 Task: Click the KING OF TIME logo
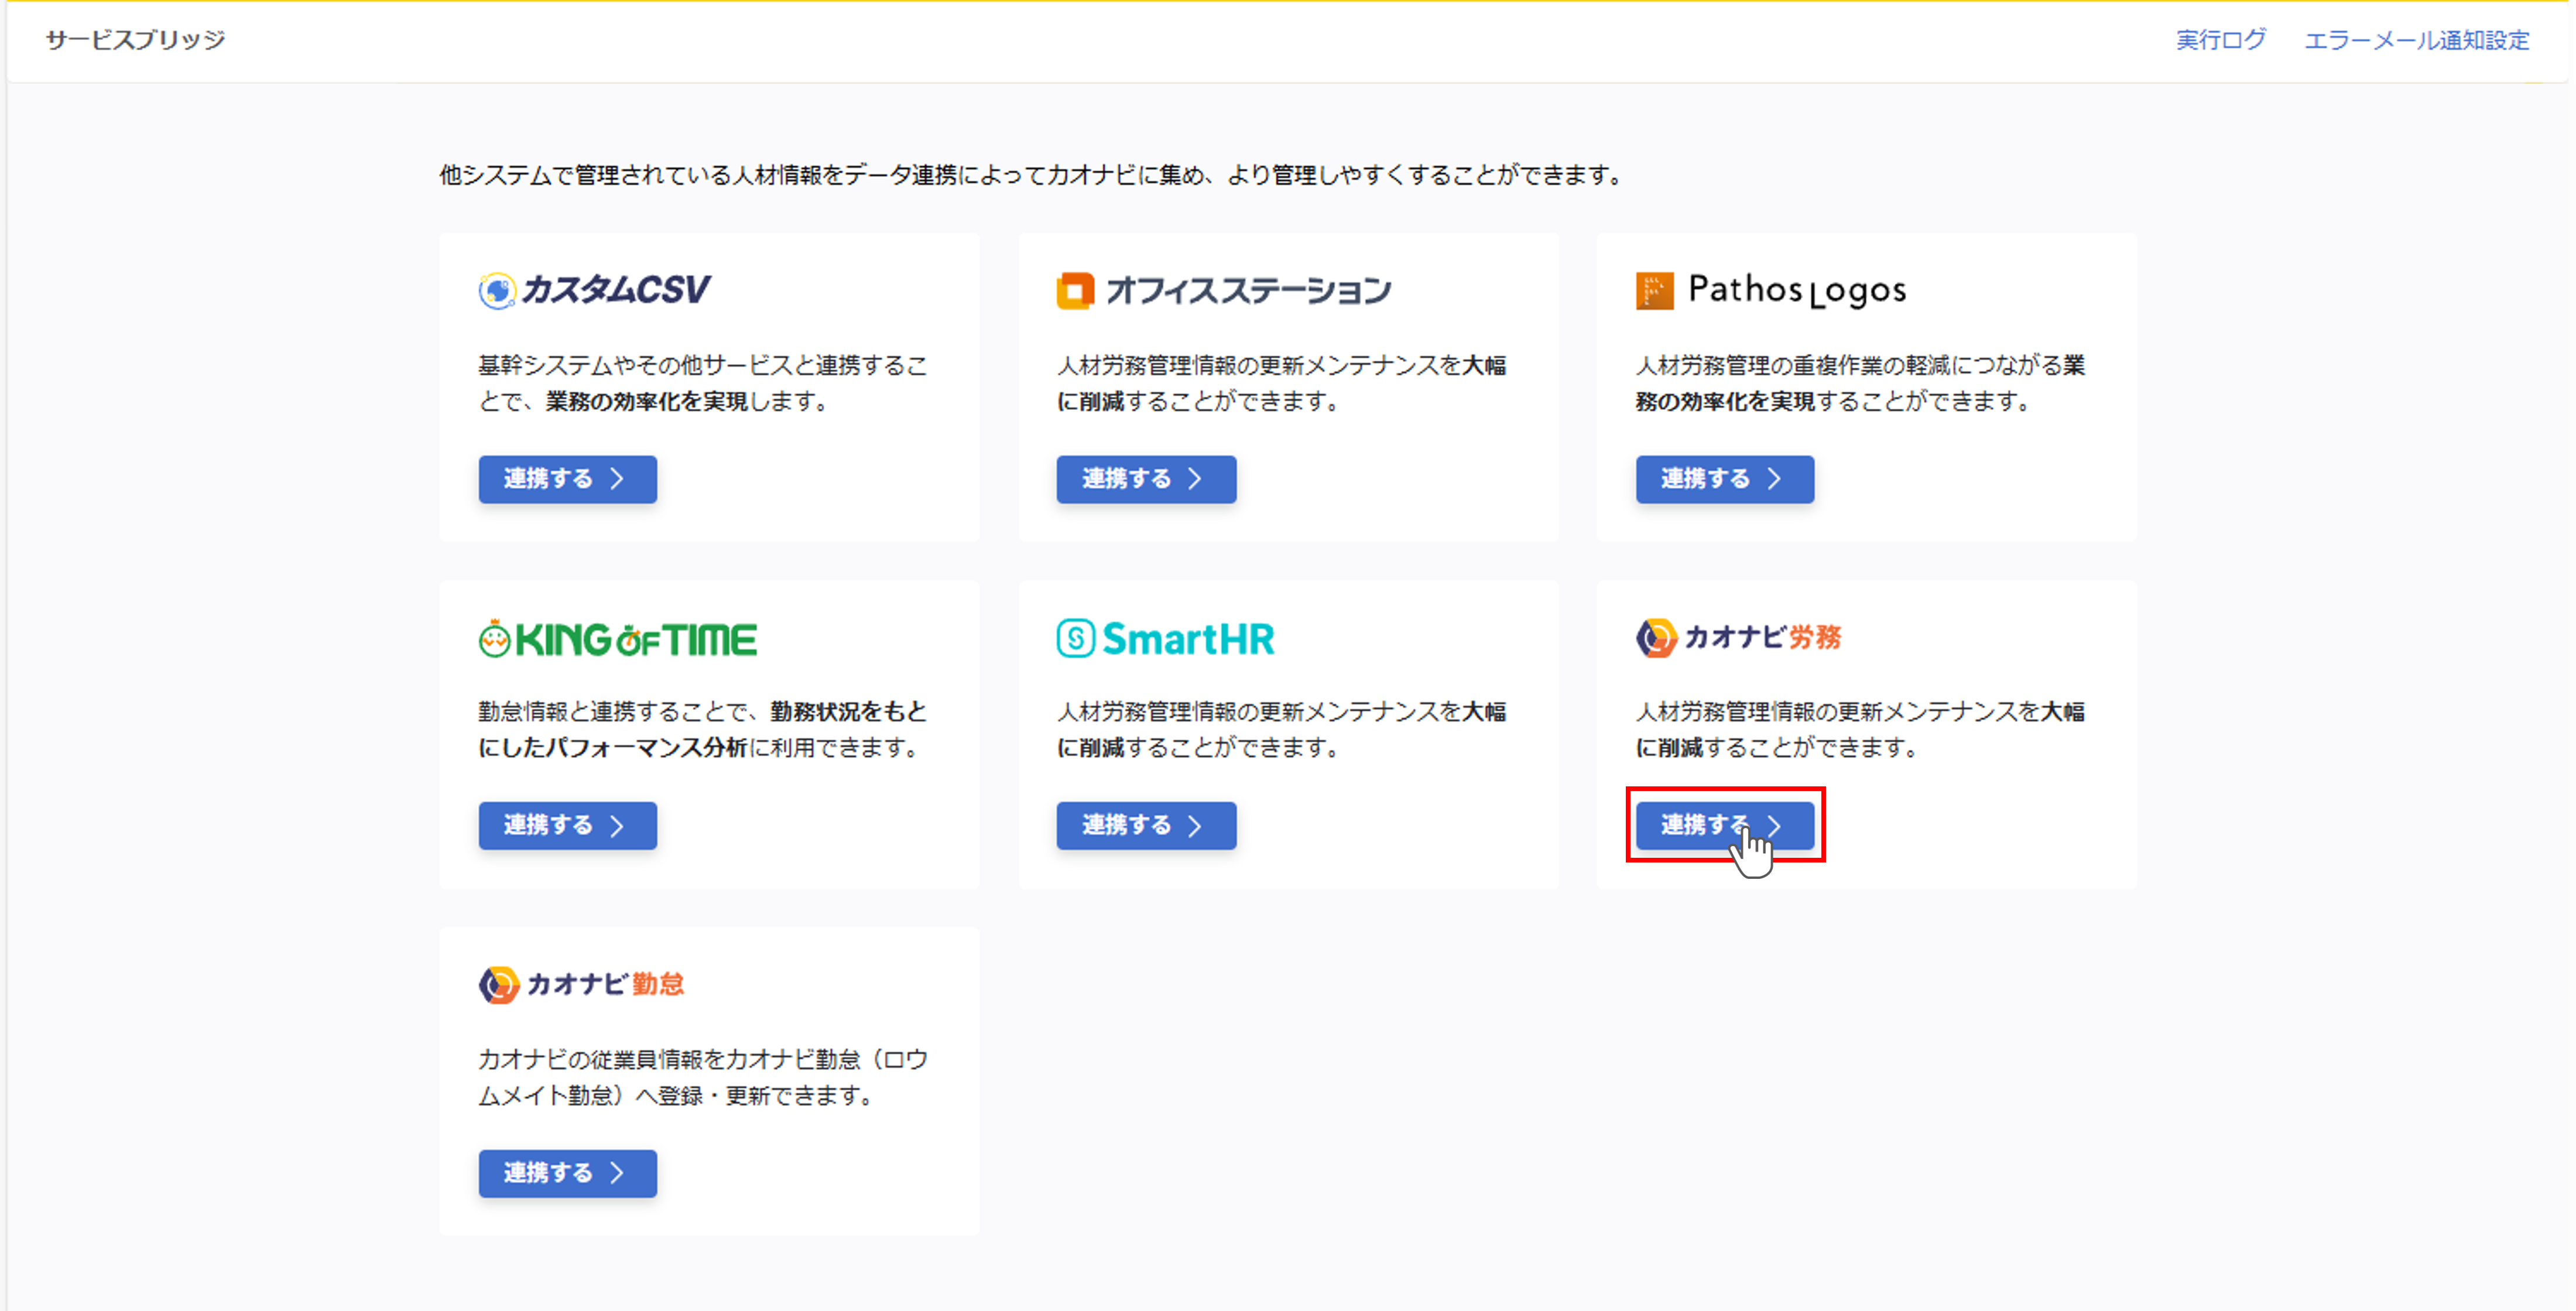617,639
